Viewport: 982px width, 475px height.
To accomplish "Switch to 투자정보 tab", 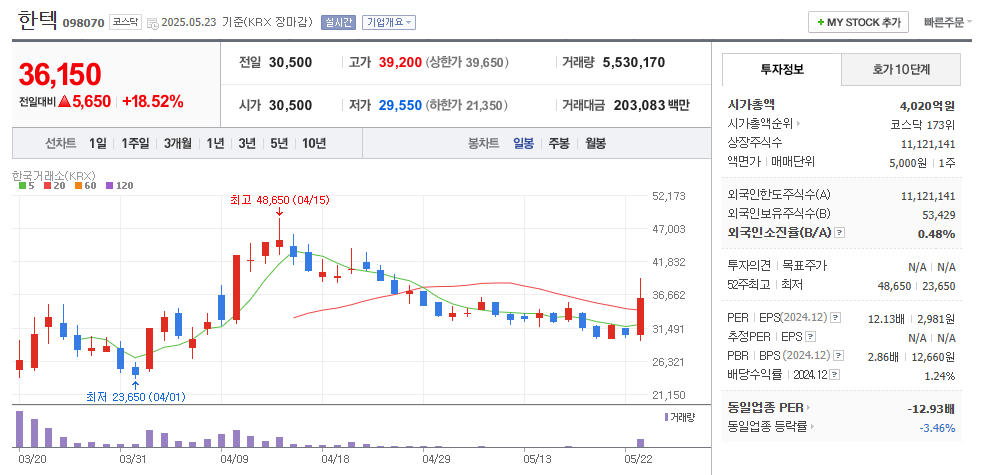I will 782,70.
